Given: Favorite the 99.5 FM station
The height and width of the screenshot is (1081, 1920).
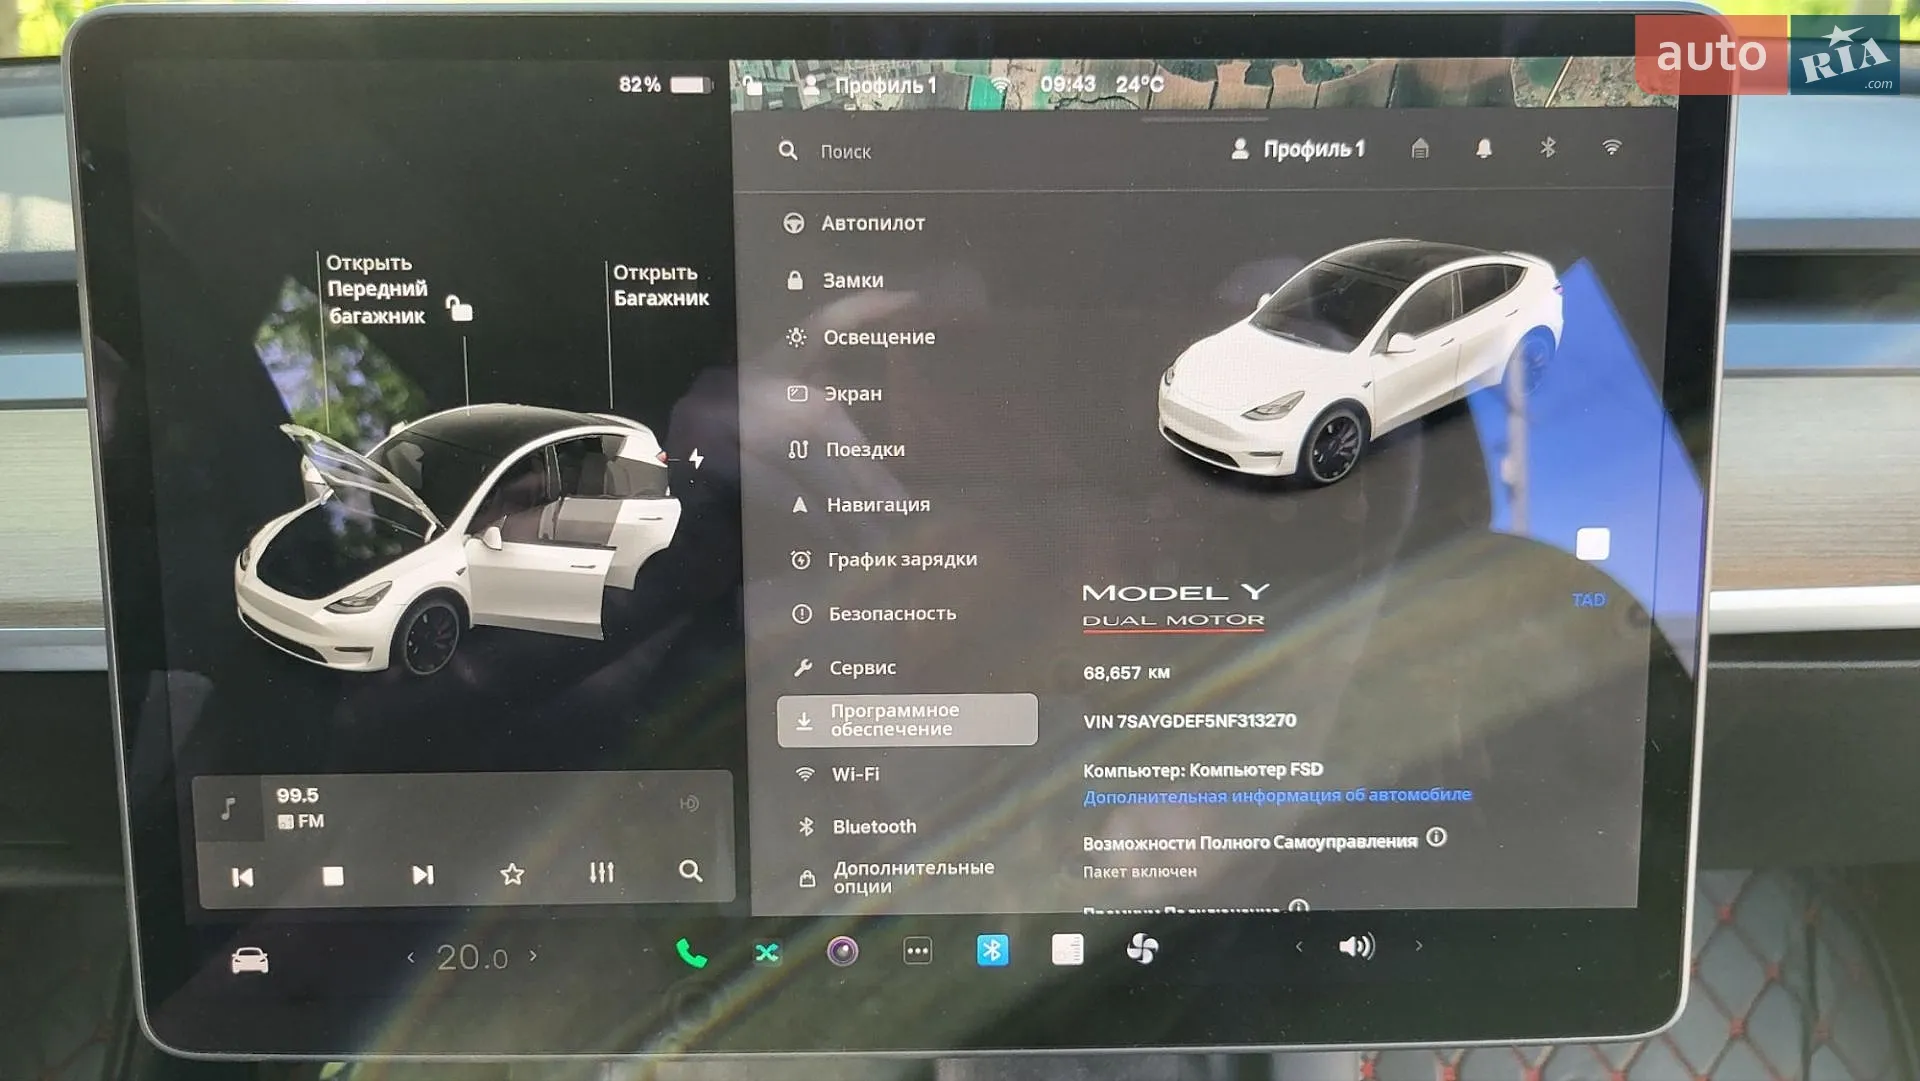Looking at the screenshot, I should coord(512,874).
